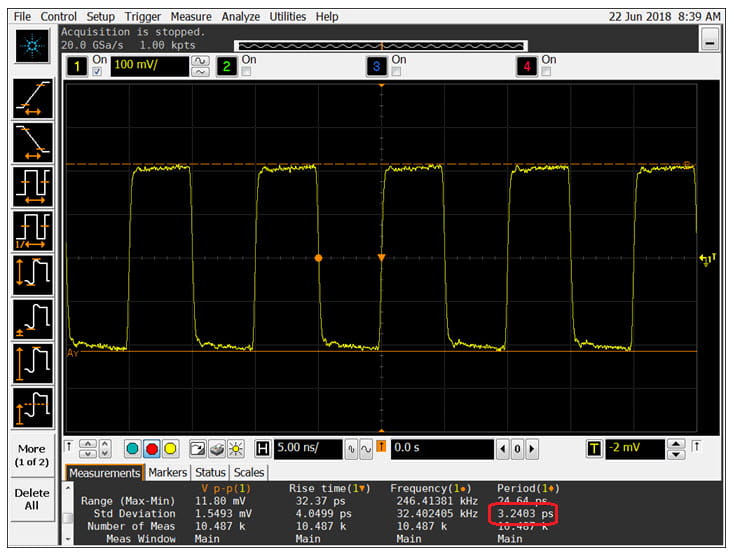Enable the channel 2 On checkbox
This screenshot has width=734, height=556.
point(246,72)
